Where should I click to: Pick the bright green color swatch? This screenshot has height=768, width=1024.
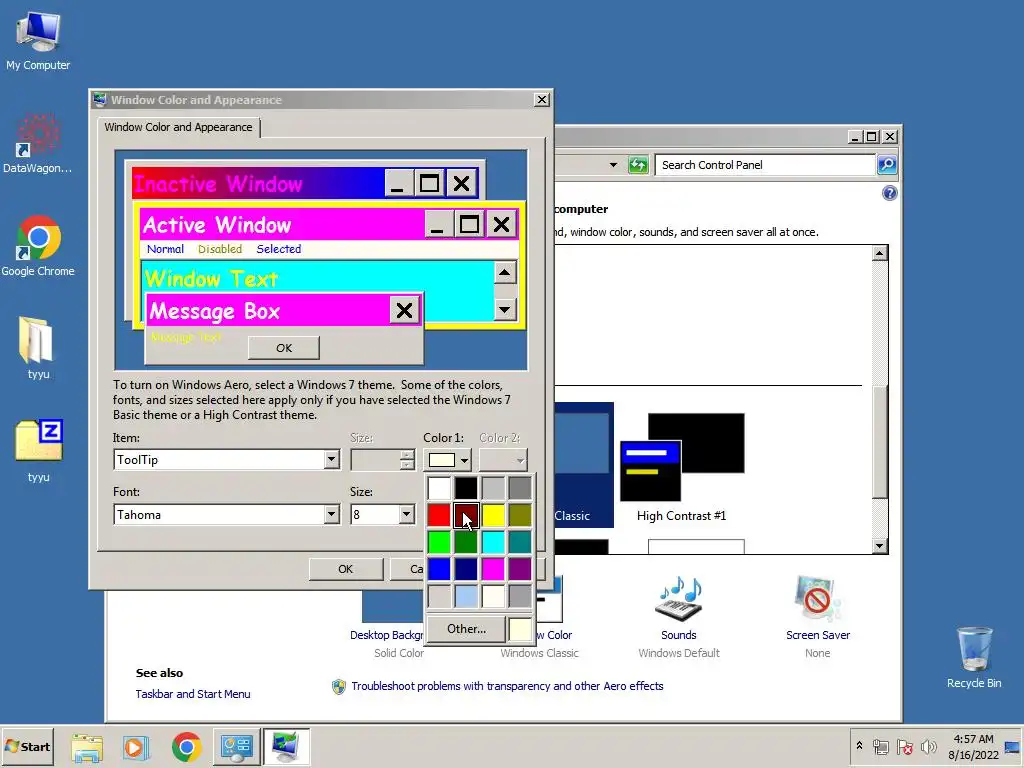coord(439,542)
